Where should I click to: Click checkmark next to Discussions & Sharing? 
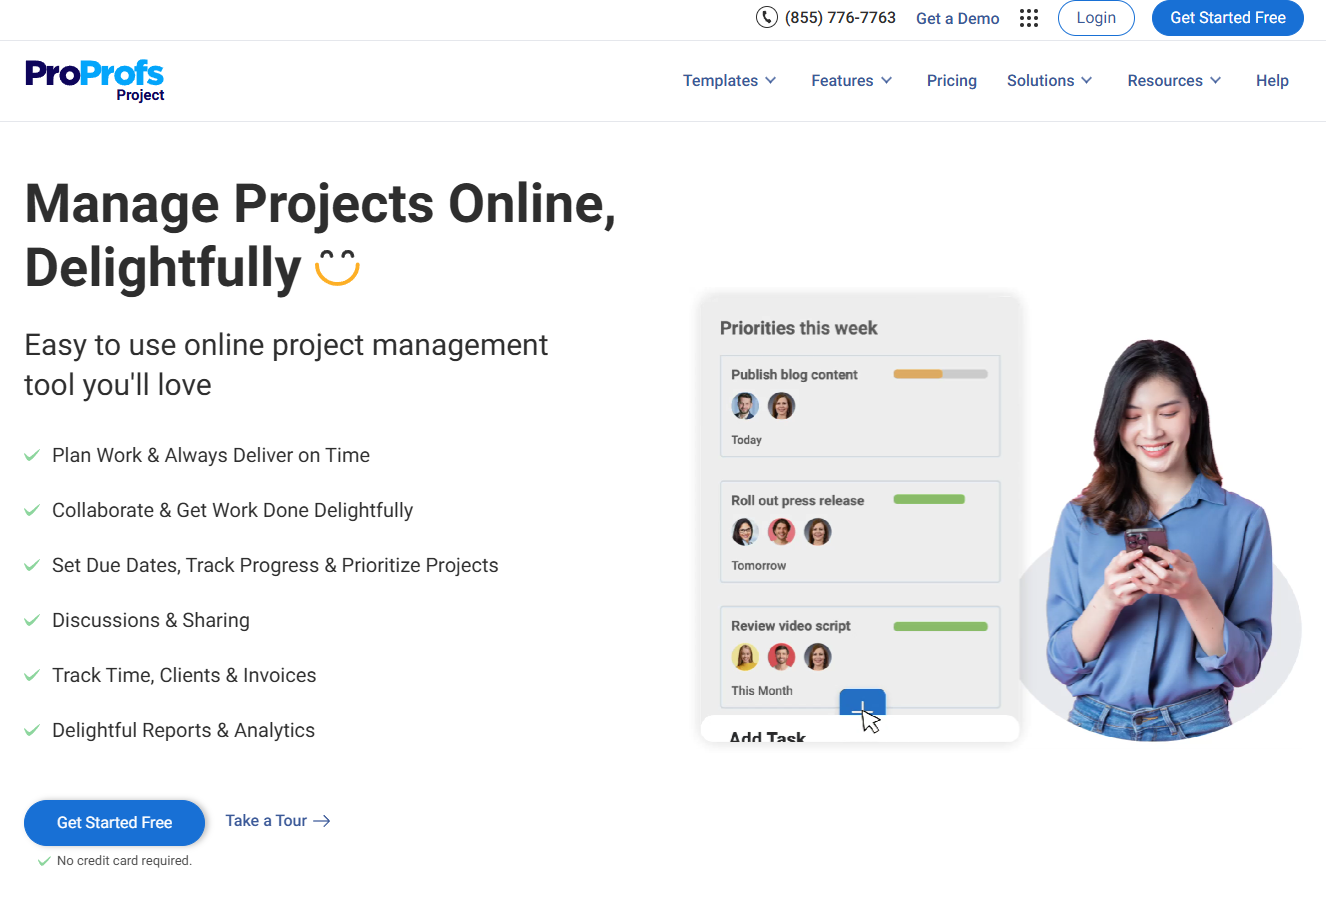click(x=32, y=620)
